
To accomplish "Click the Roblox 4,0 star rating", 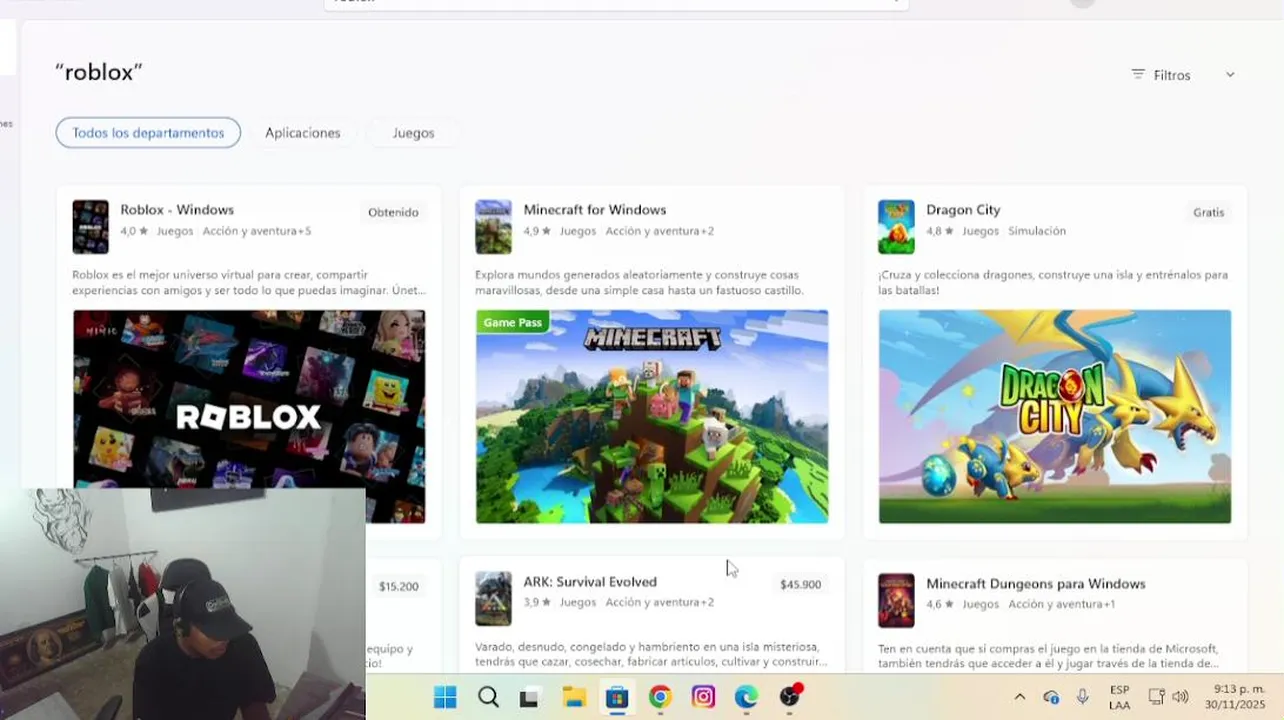I will click(134, 231).
